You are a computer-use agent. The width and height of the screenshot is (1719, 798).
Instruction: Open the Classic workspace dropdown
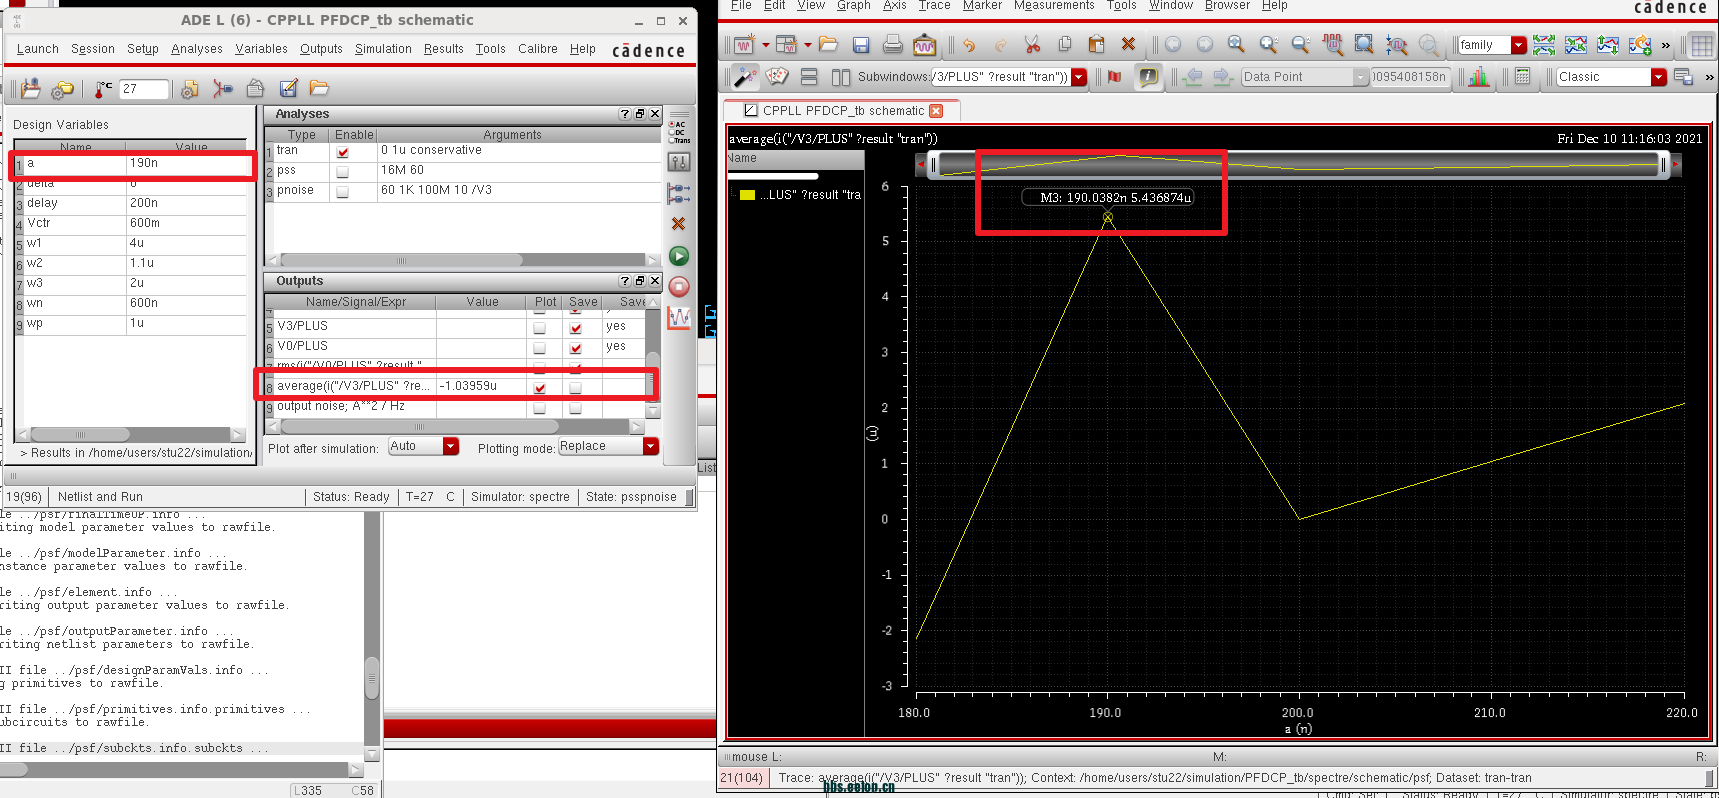pyautogui.click(x=1659, y=77)
